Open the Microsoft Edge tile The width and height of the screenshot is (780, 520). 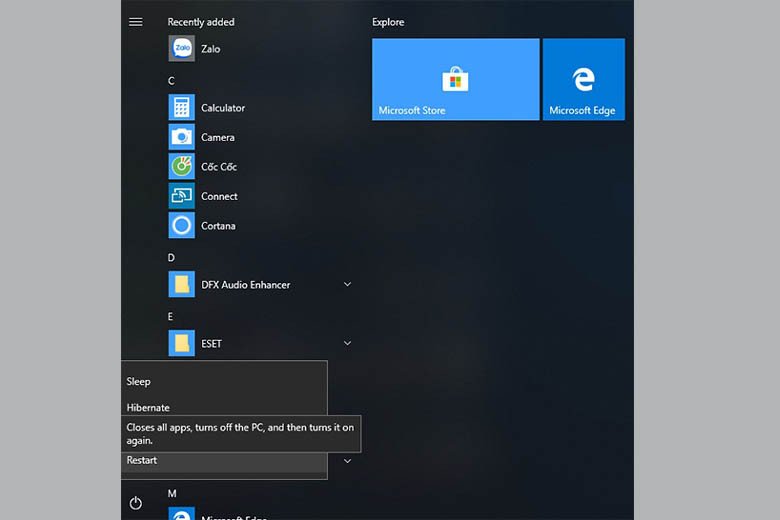tap(584, 79)
